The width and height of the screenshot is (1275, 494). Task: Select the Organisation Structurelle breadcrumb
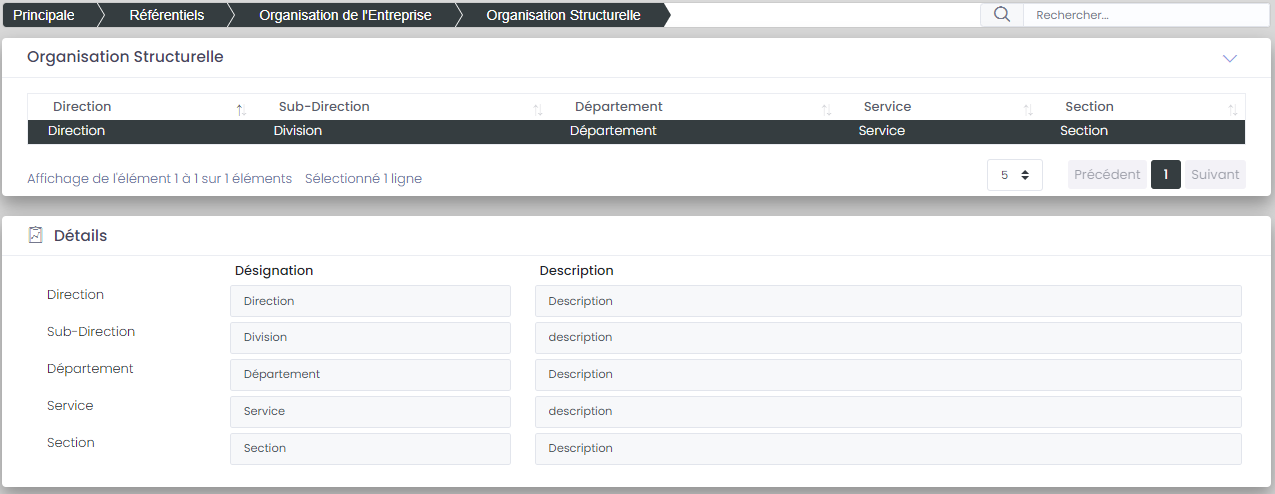(563, 15)
